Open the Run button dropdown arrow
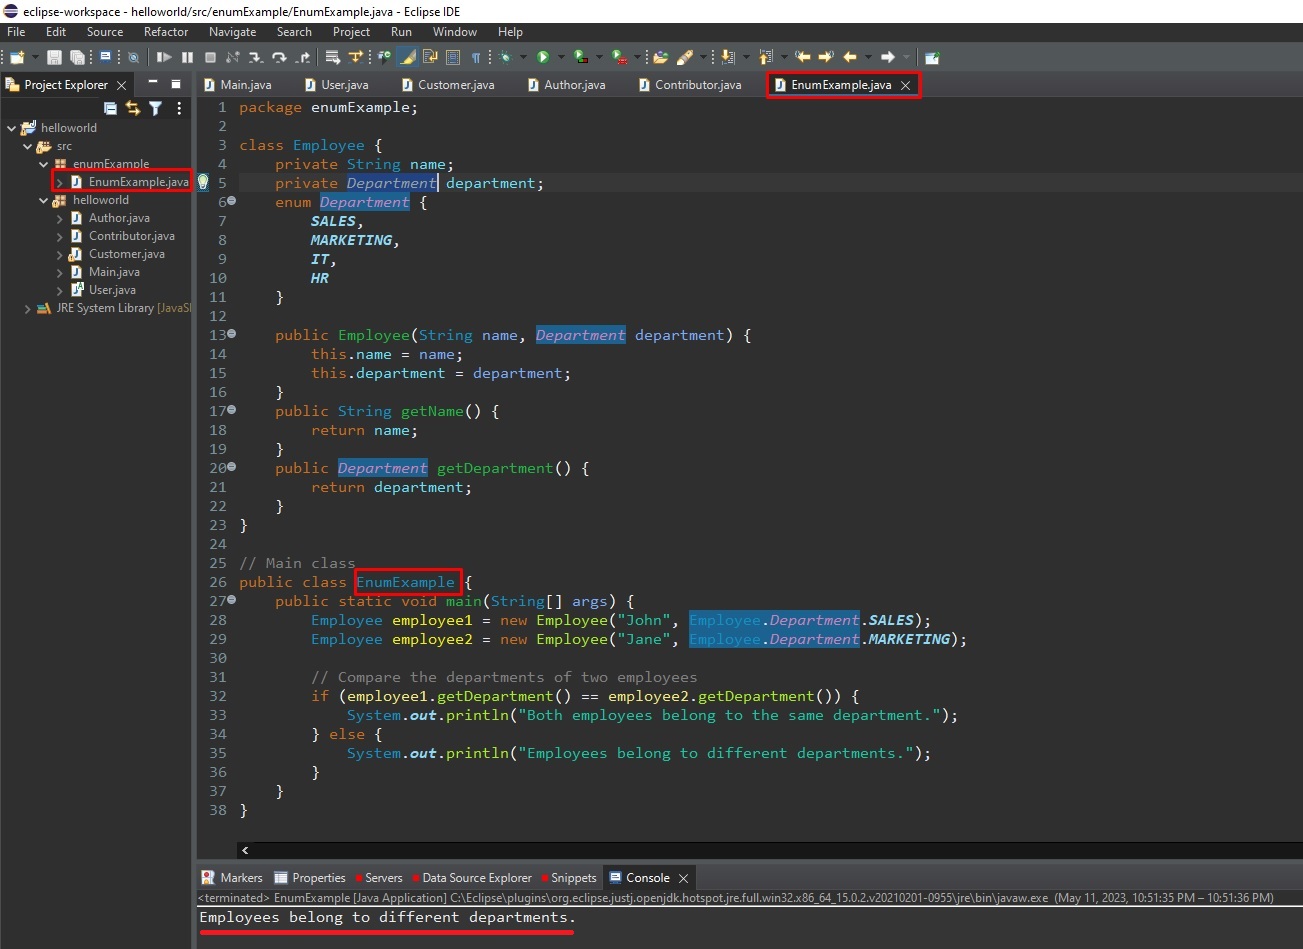Screen dimensions: 1303x949 (560, 58)
